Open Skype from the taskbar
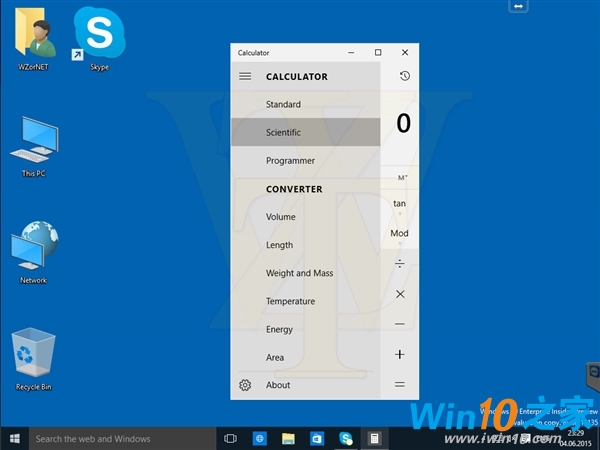This screenshot has height=450, width=600. [346, 439]
